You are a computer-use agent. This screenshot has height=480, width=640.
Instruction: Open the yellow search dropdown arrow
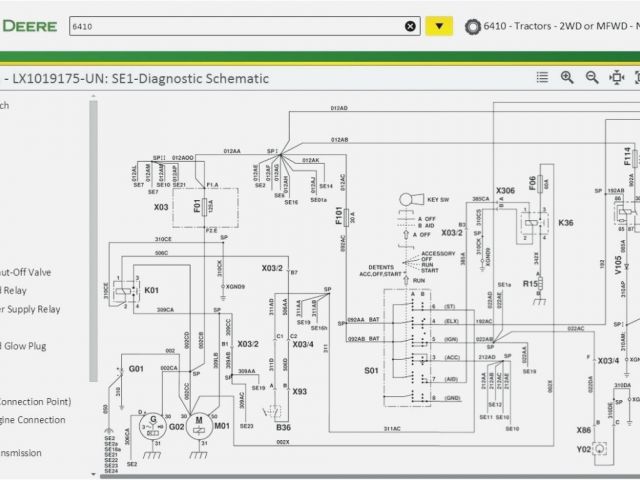[x=439, y=27]
